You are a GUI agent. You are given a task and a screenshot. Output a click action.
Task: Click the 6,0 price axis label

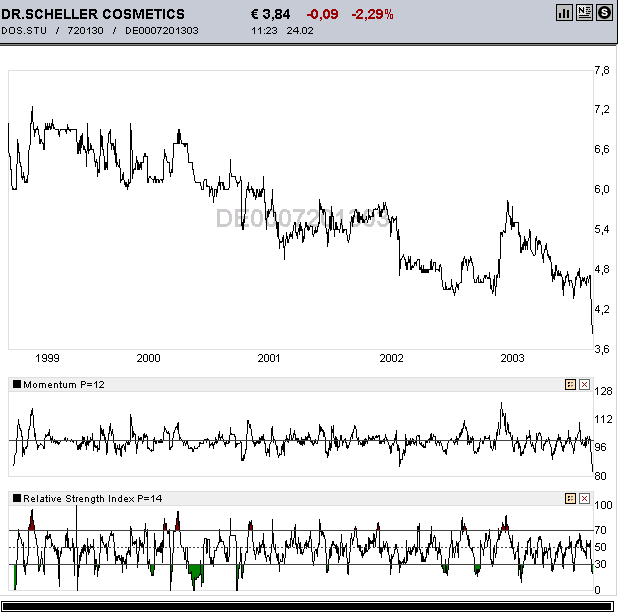tap(602, 189)
